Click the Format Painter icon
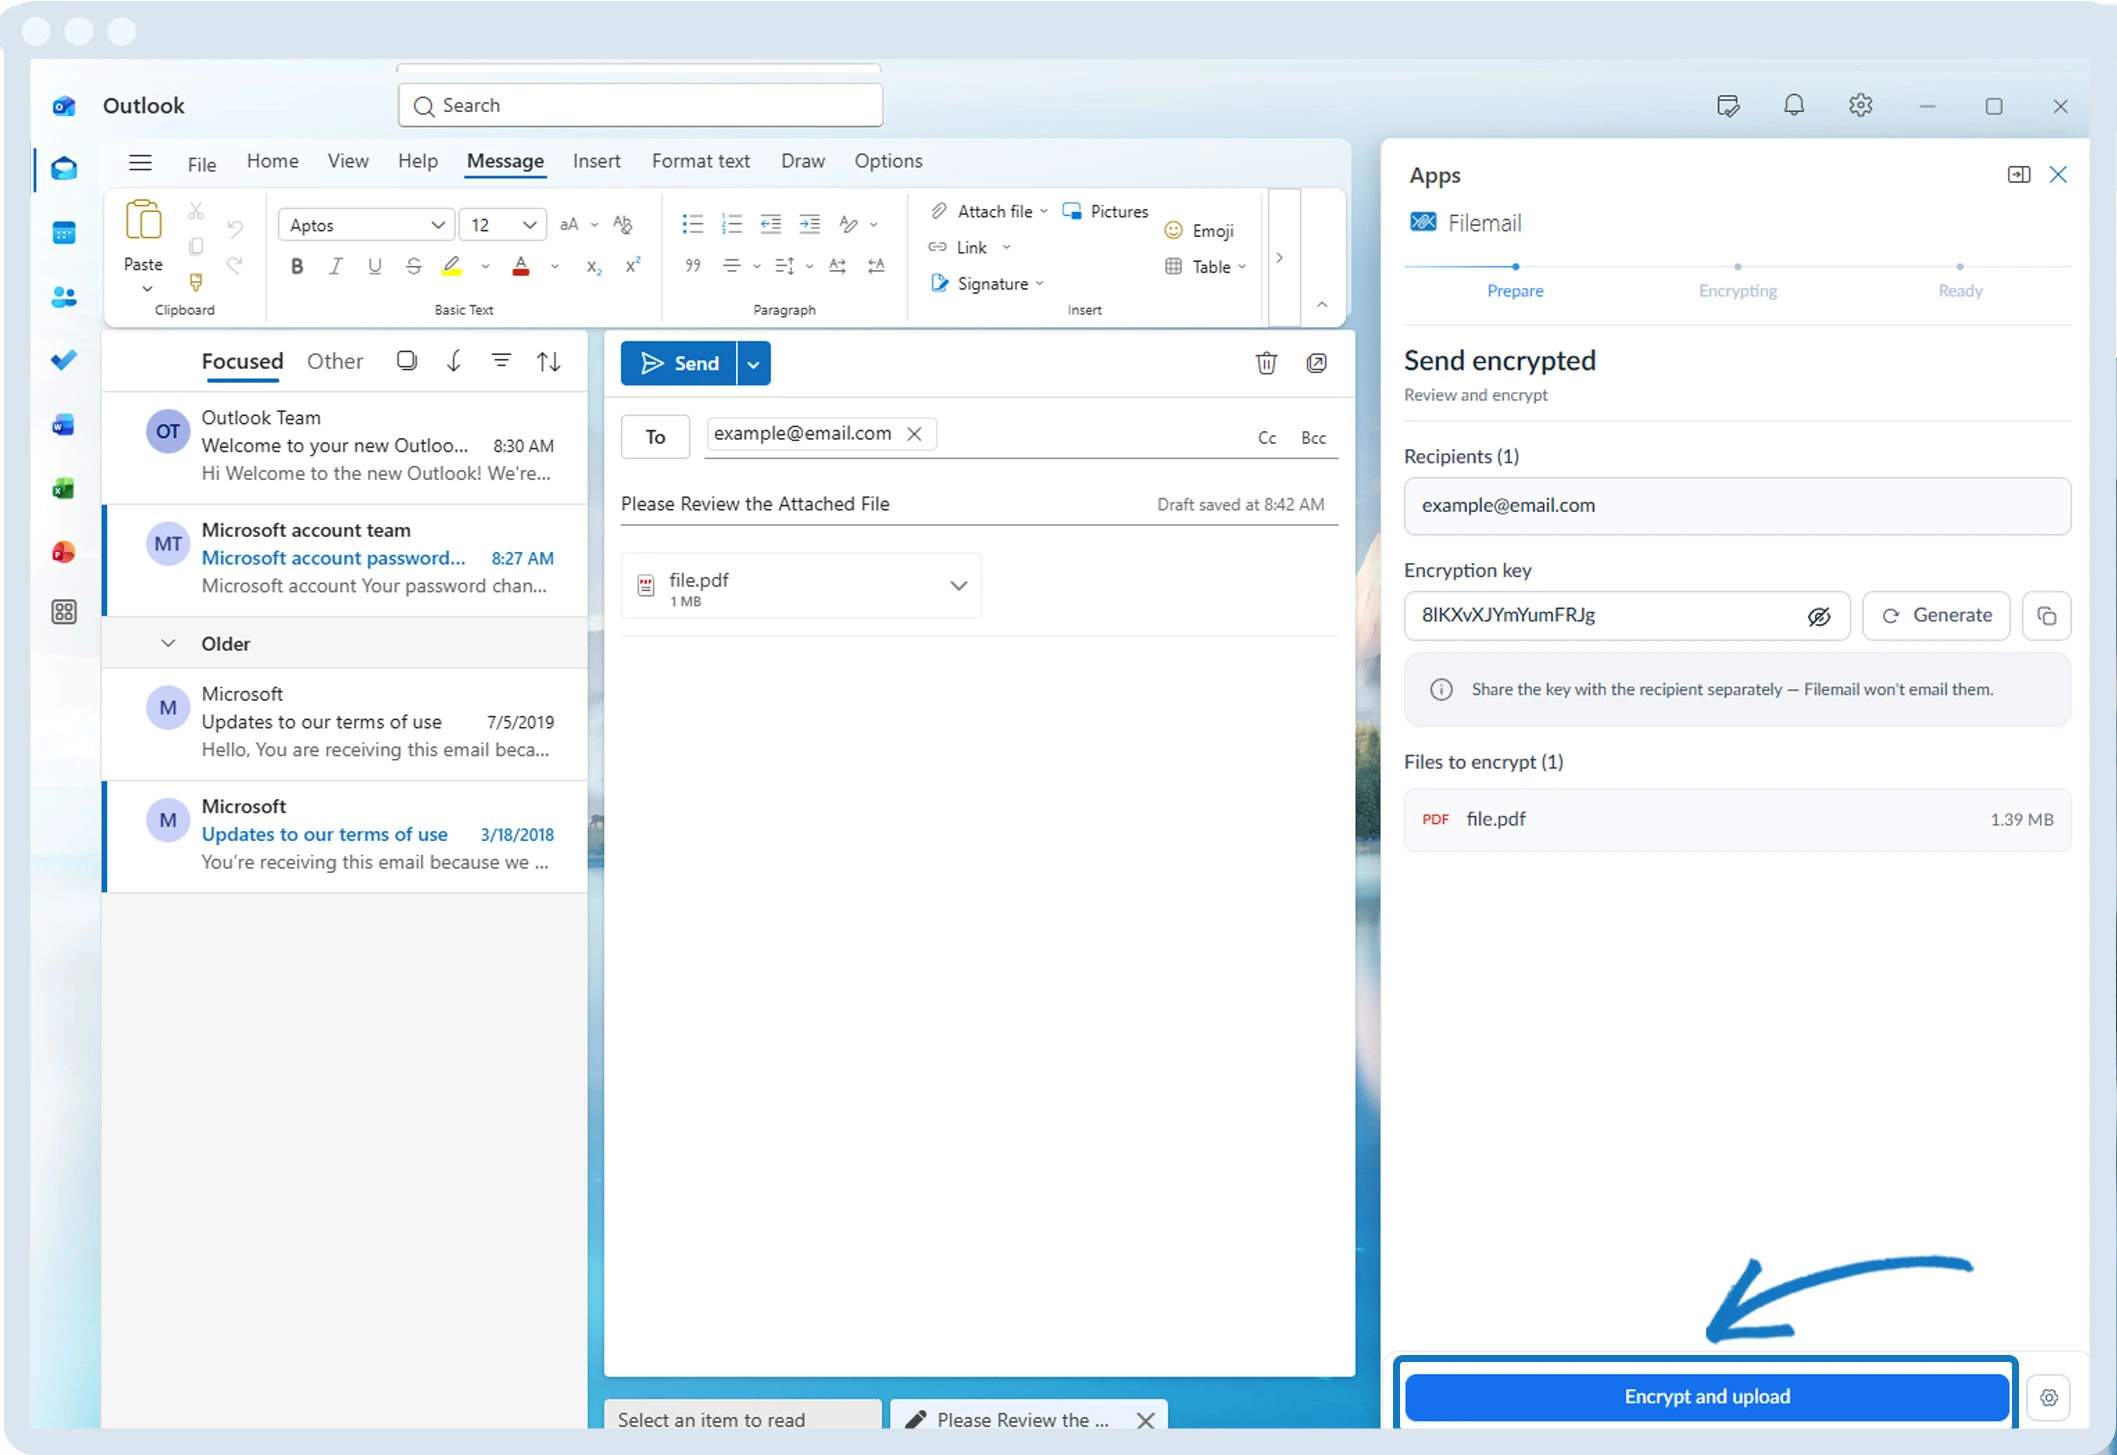The height and width of the screenshot is (1455, 2117). (196, 283)
